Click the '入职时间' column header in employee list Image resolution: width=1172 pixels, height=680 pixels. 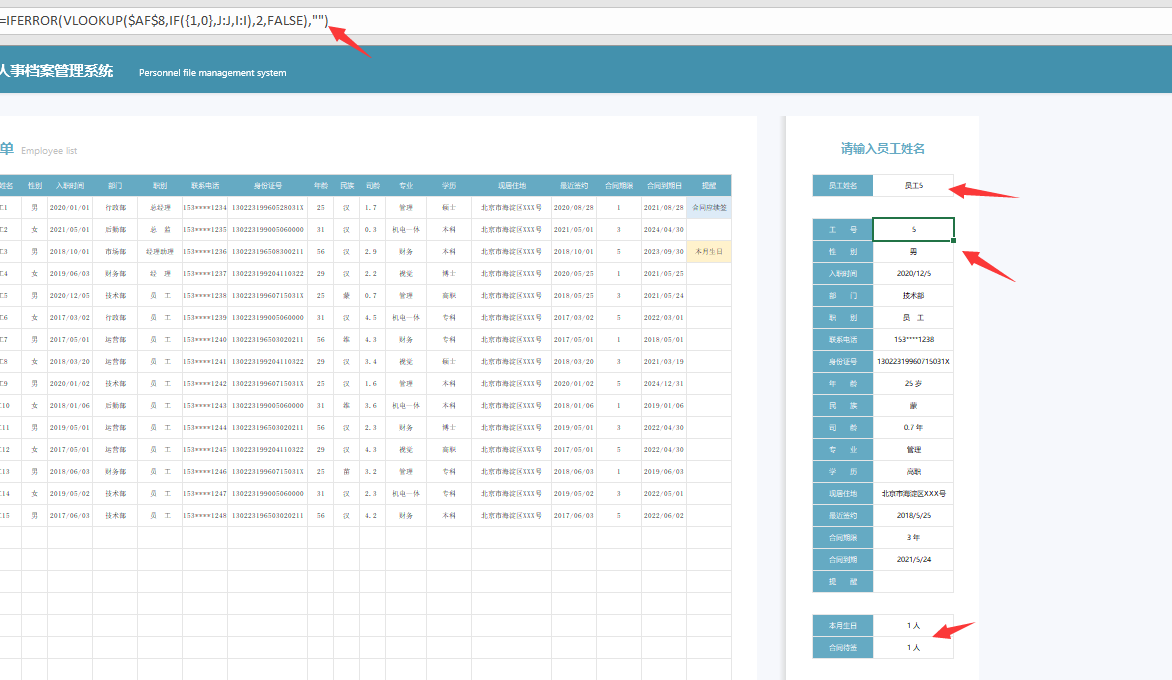tap(70, 185)
